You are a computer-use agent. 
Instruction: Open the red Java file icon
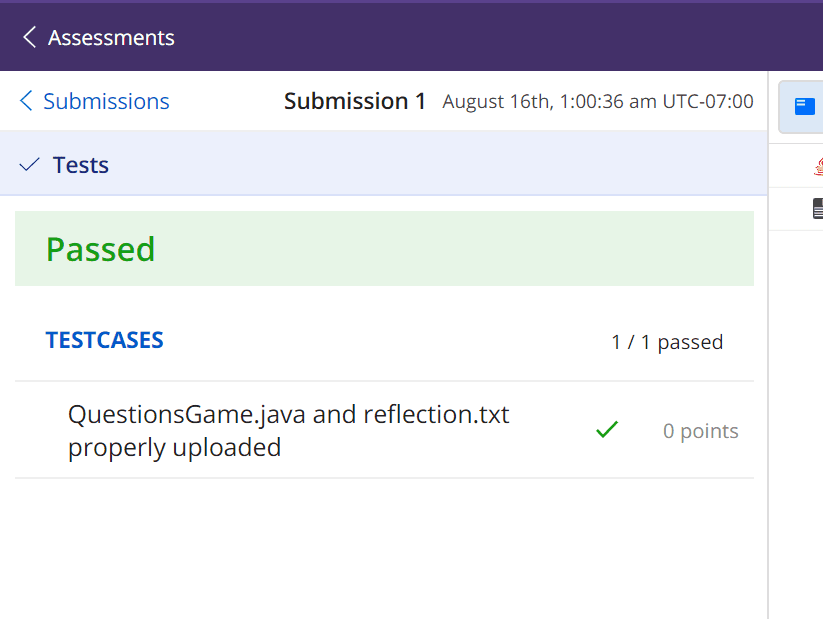tap(818, 166)
